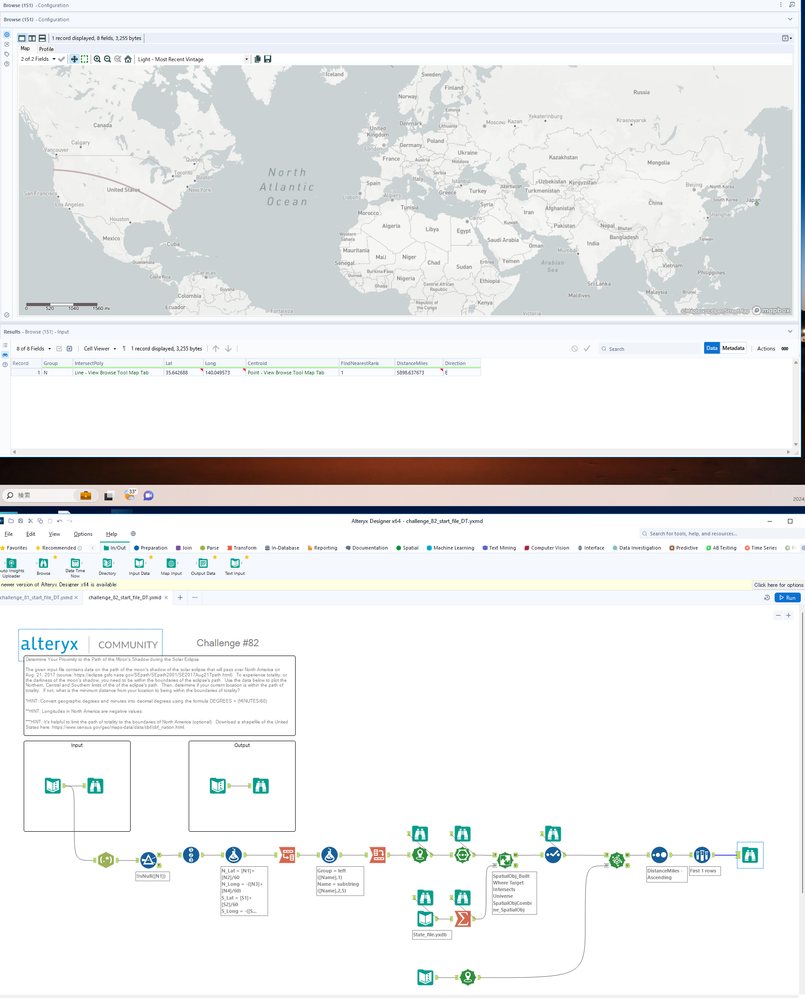Select the Summarize tool node on canvas
The width and height of the screenshot is (805, 998).
[463, 918]
